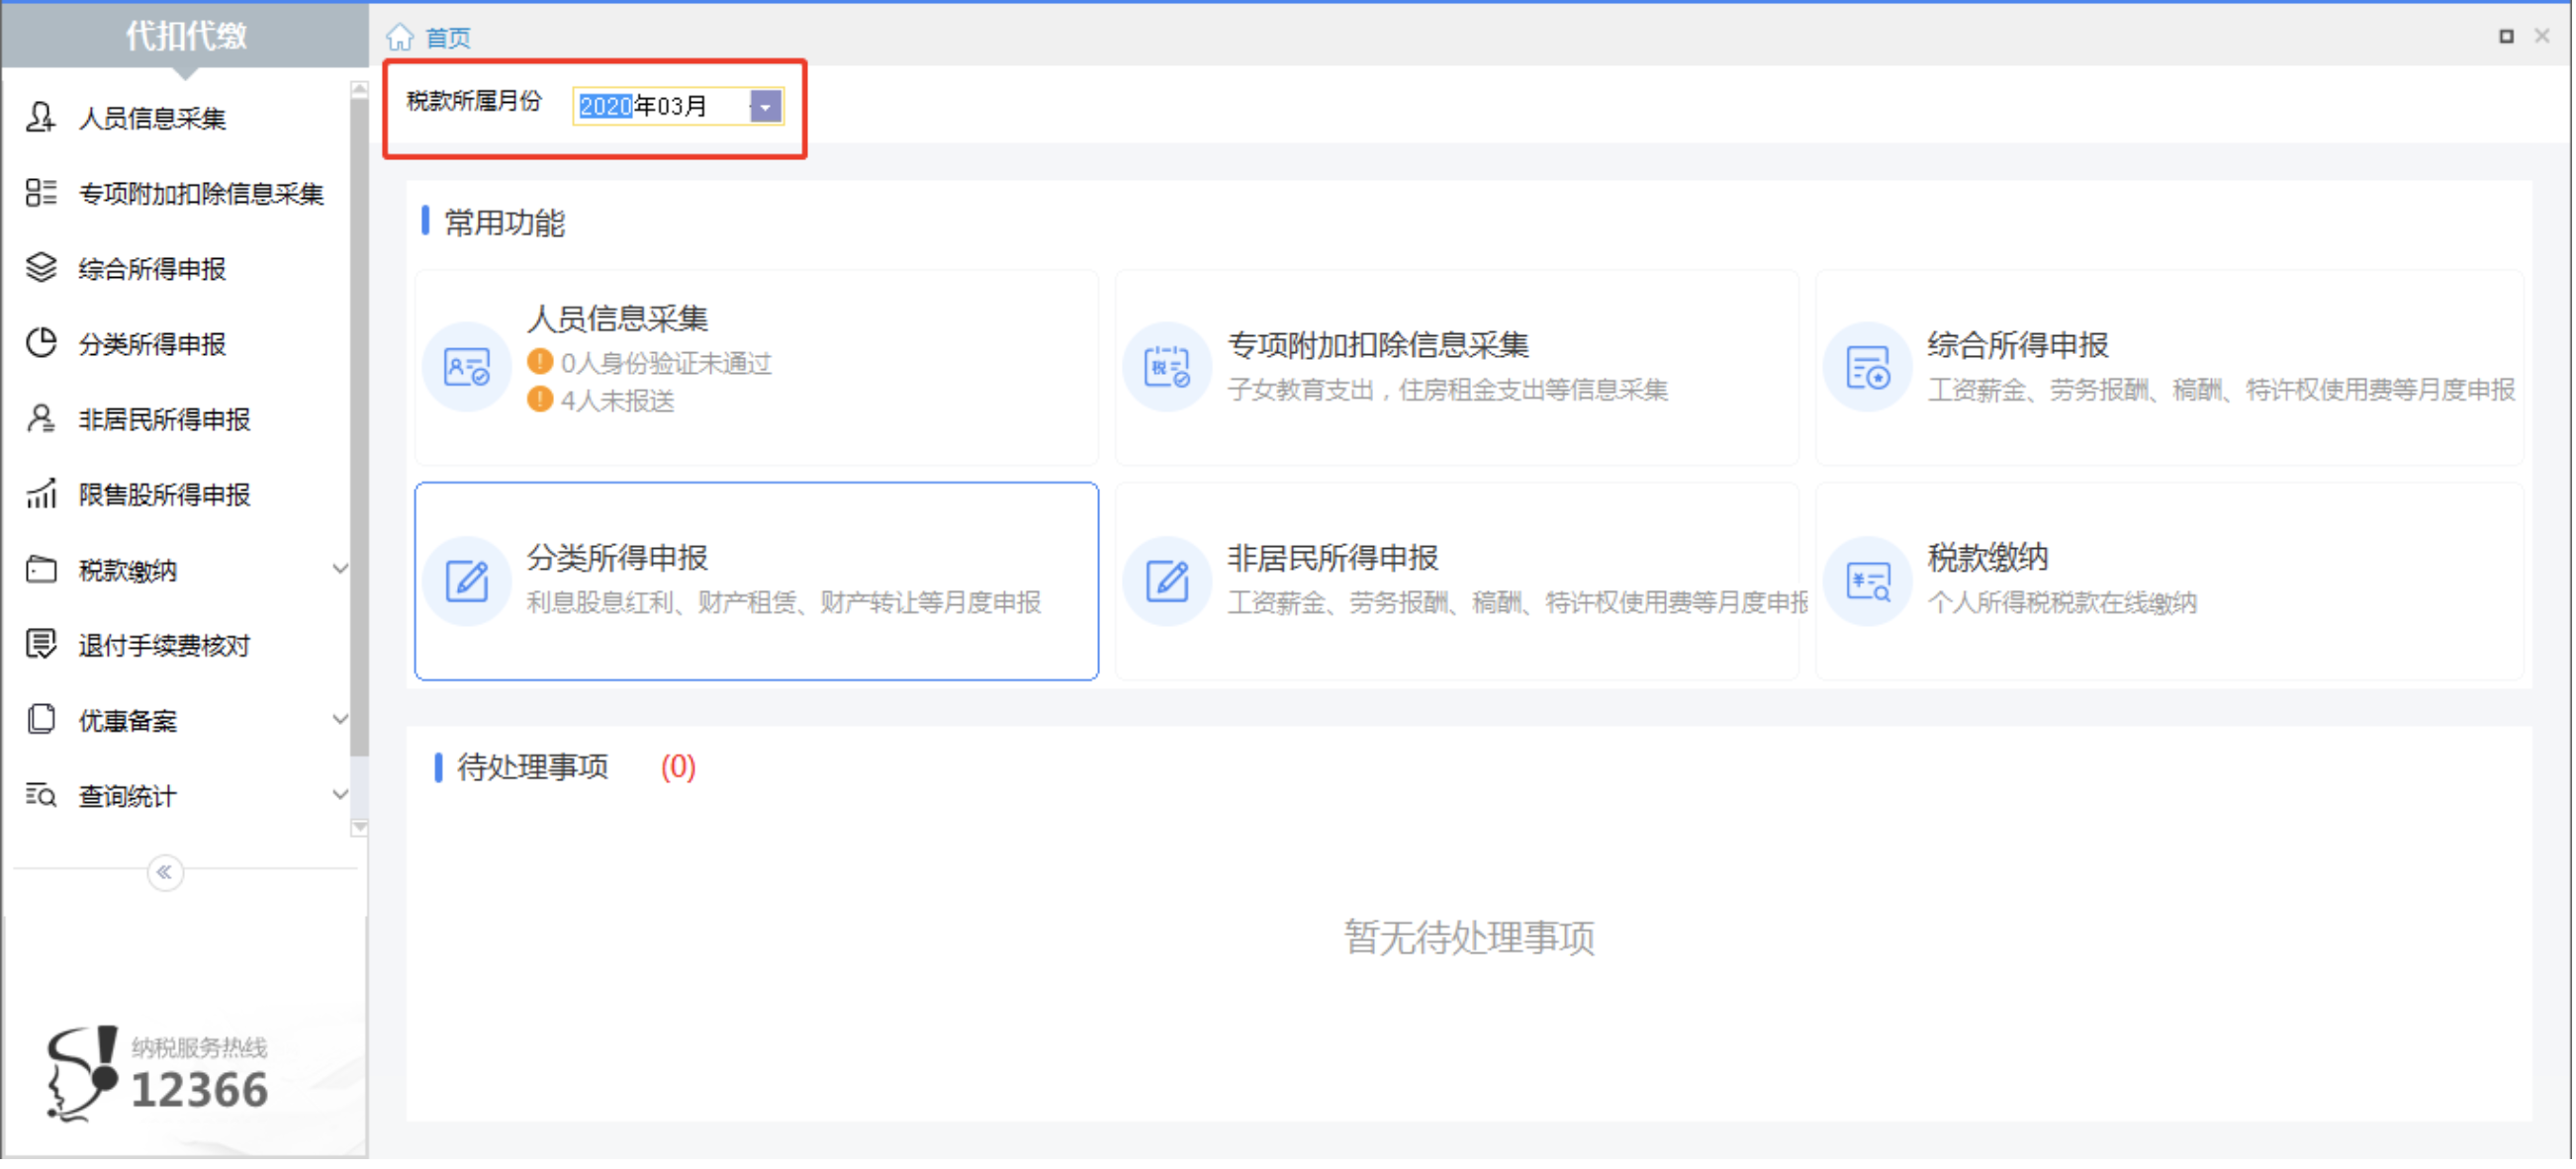The width and height of the screenshot is (2576, 1169).
Task: Expand the 税款缴纳 sidebar chevron
Action: [x=340, y=569]
